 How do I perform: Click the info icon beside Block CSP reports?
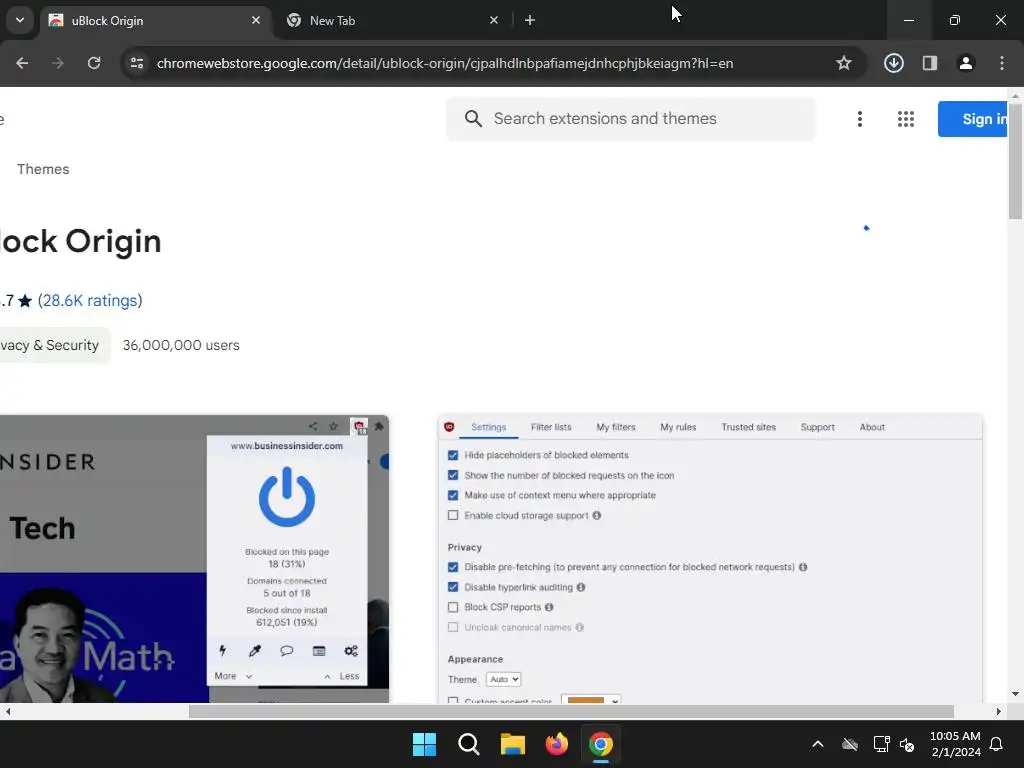pos(549,607)
